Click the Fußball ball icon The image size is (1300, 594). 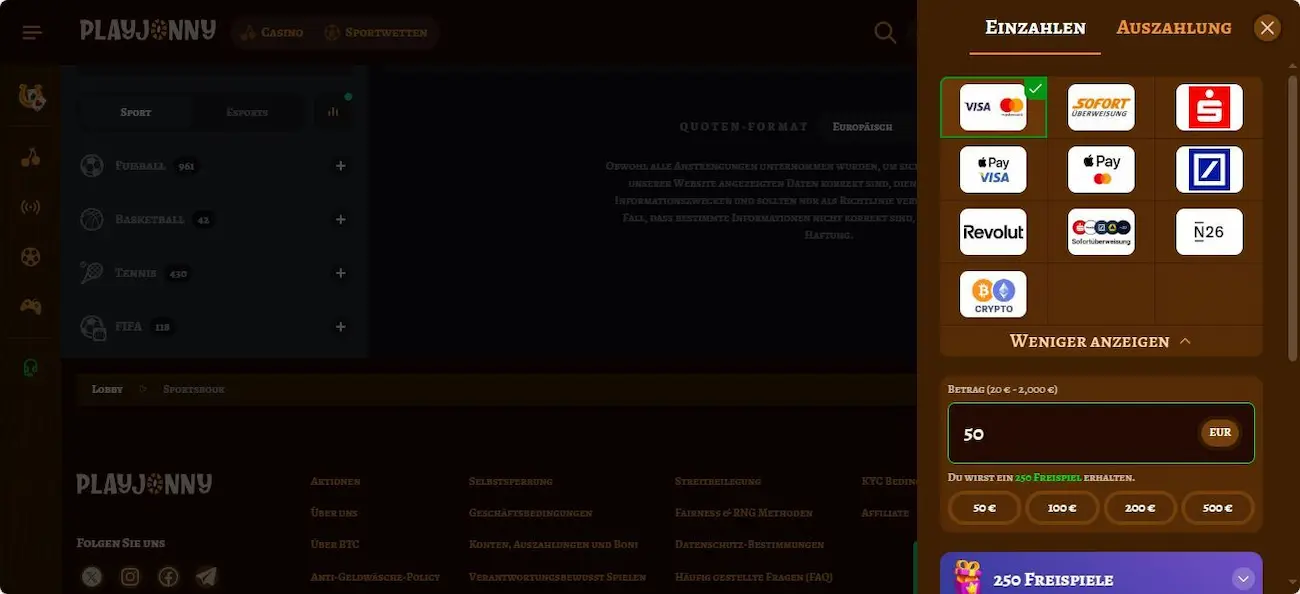click(92, 165)
